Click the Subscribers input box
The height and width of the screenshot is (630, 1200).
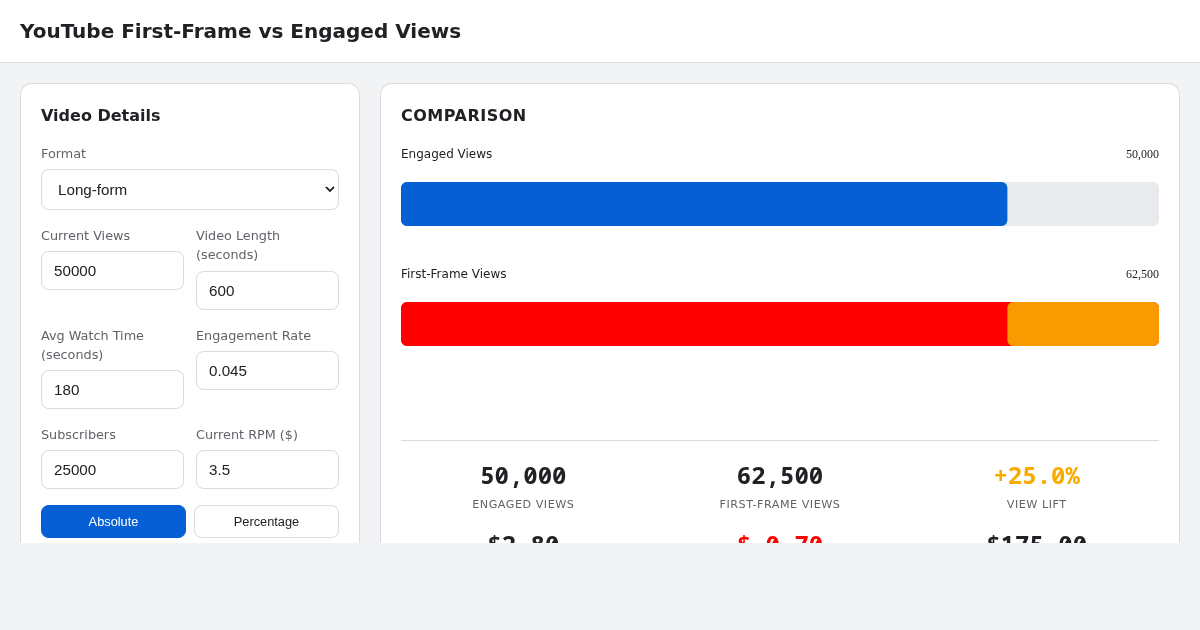[112, 469]
